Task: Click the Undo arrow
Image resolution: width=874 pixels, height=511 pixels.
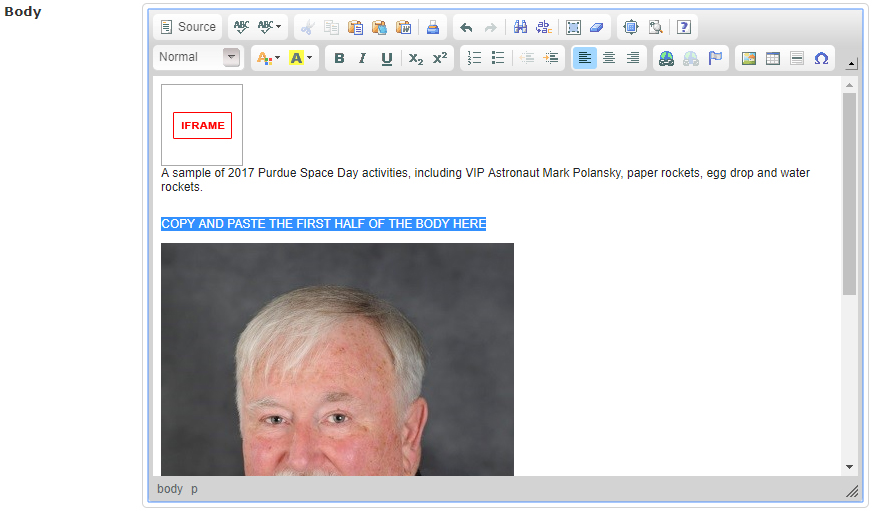Action: coord(466,27)
